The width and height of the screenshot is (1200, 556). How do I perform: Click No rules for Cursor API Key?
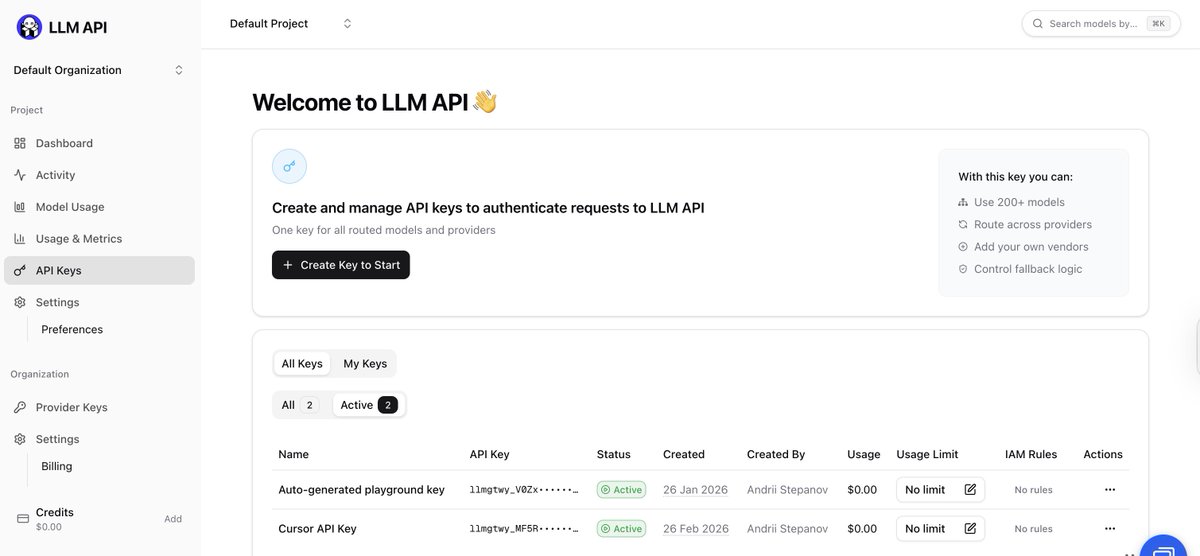1033,529
